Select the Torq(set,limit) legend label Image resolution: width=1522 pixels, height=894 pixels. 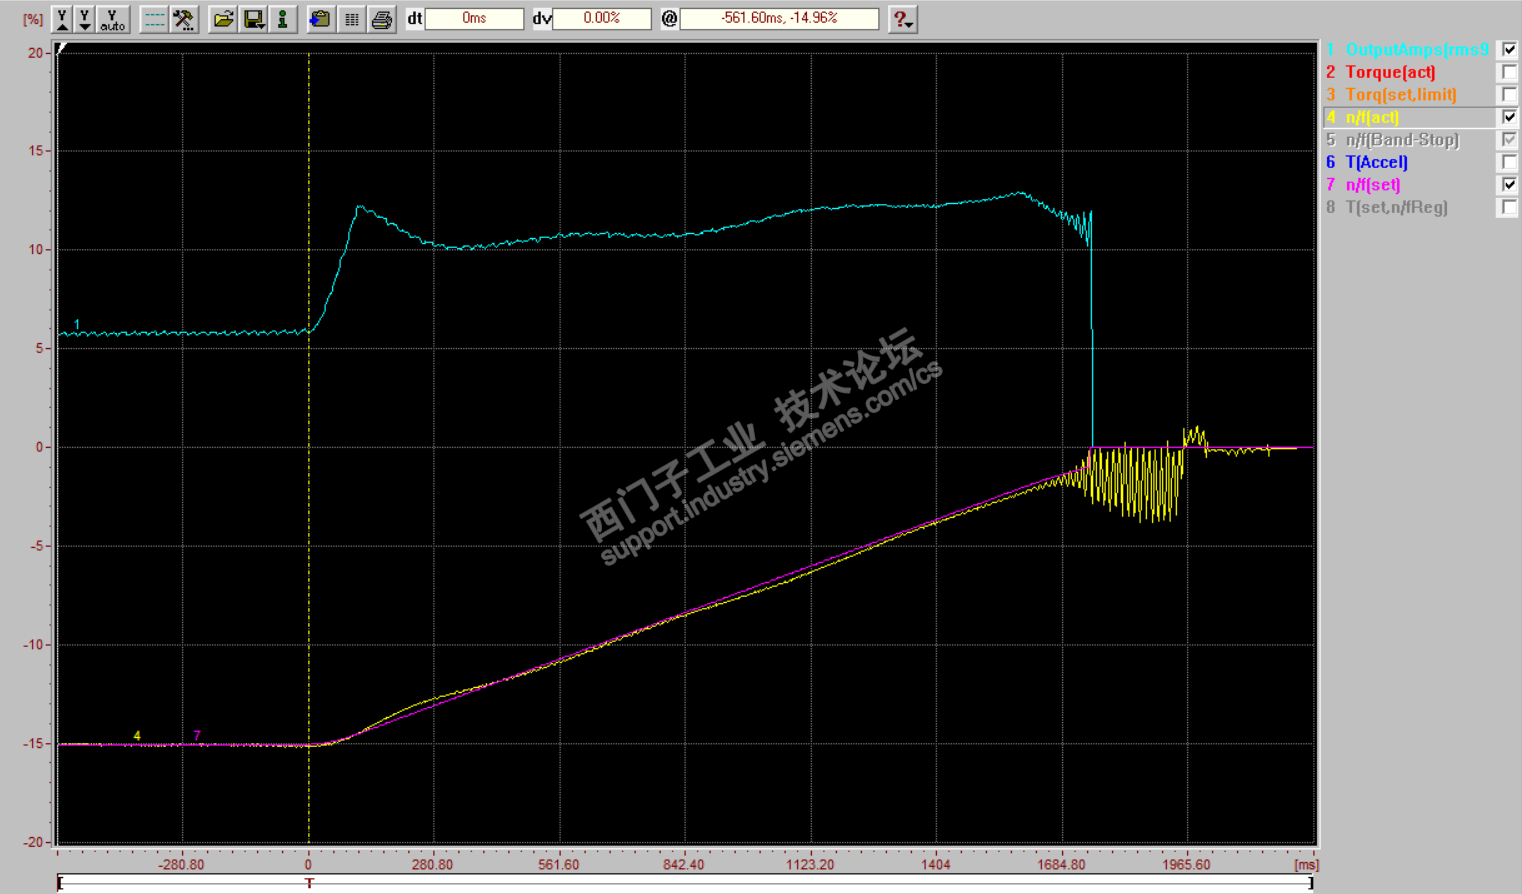[1401, 95]
